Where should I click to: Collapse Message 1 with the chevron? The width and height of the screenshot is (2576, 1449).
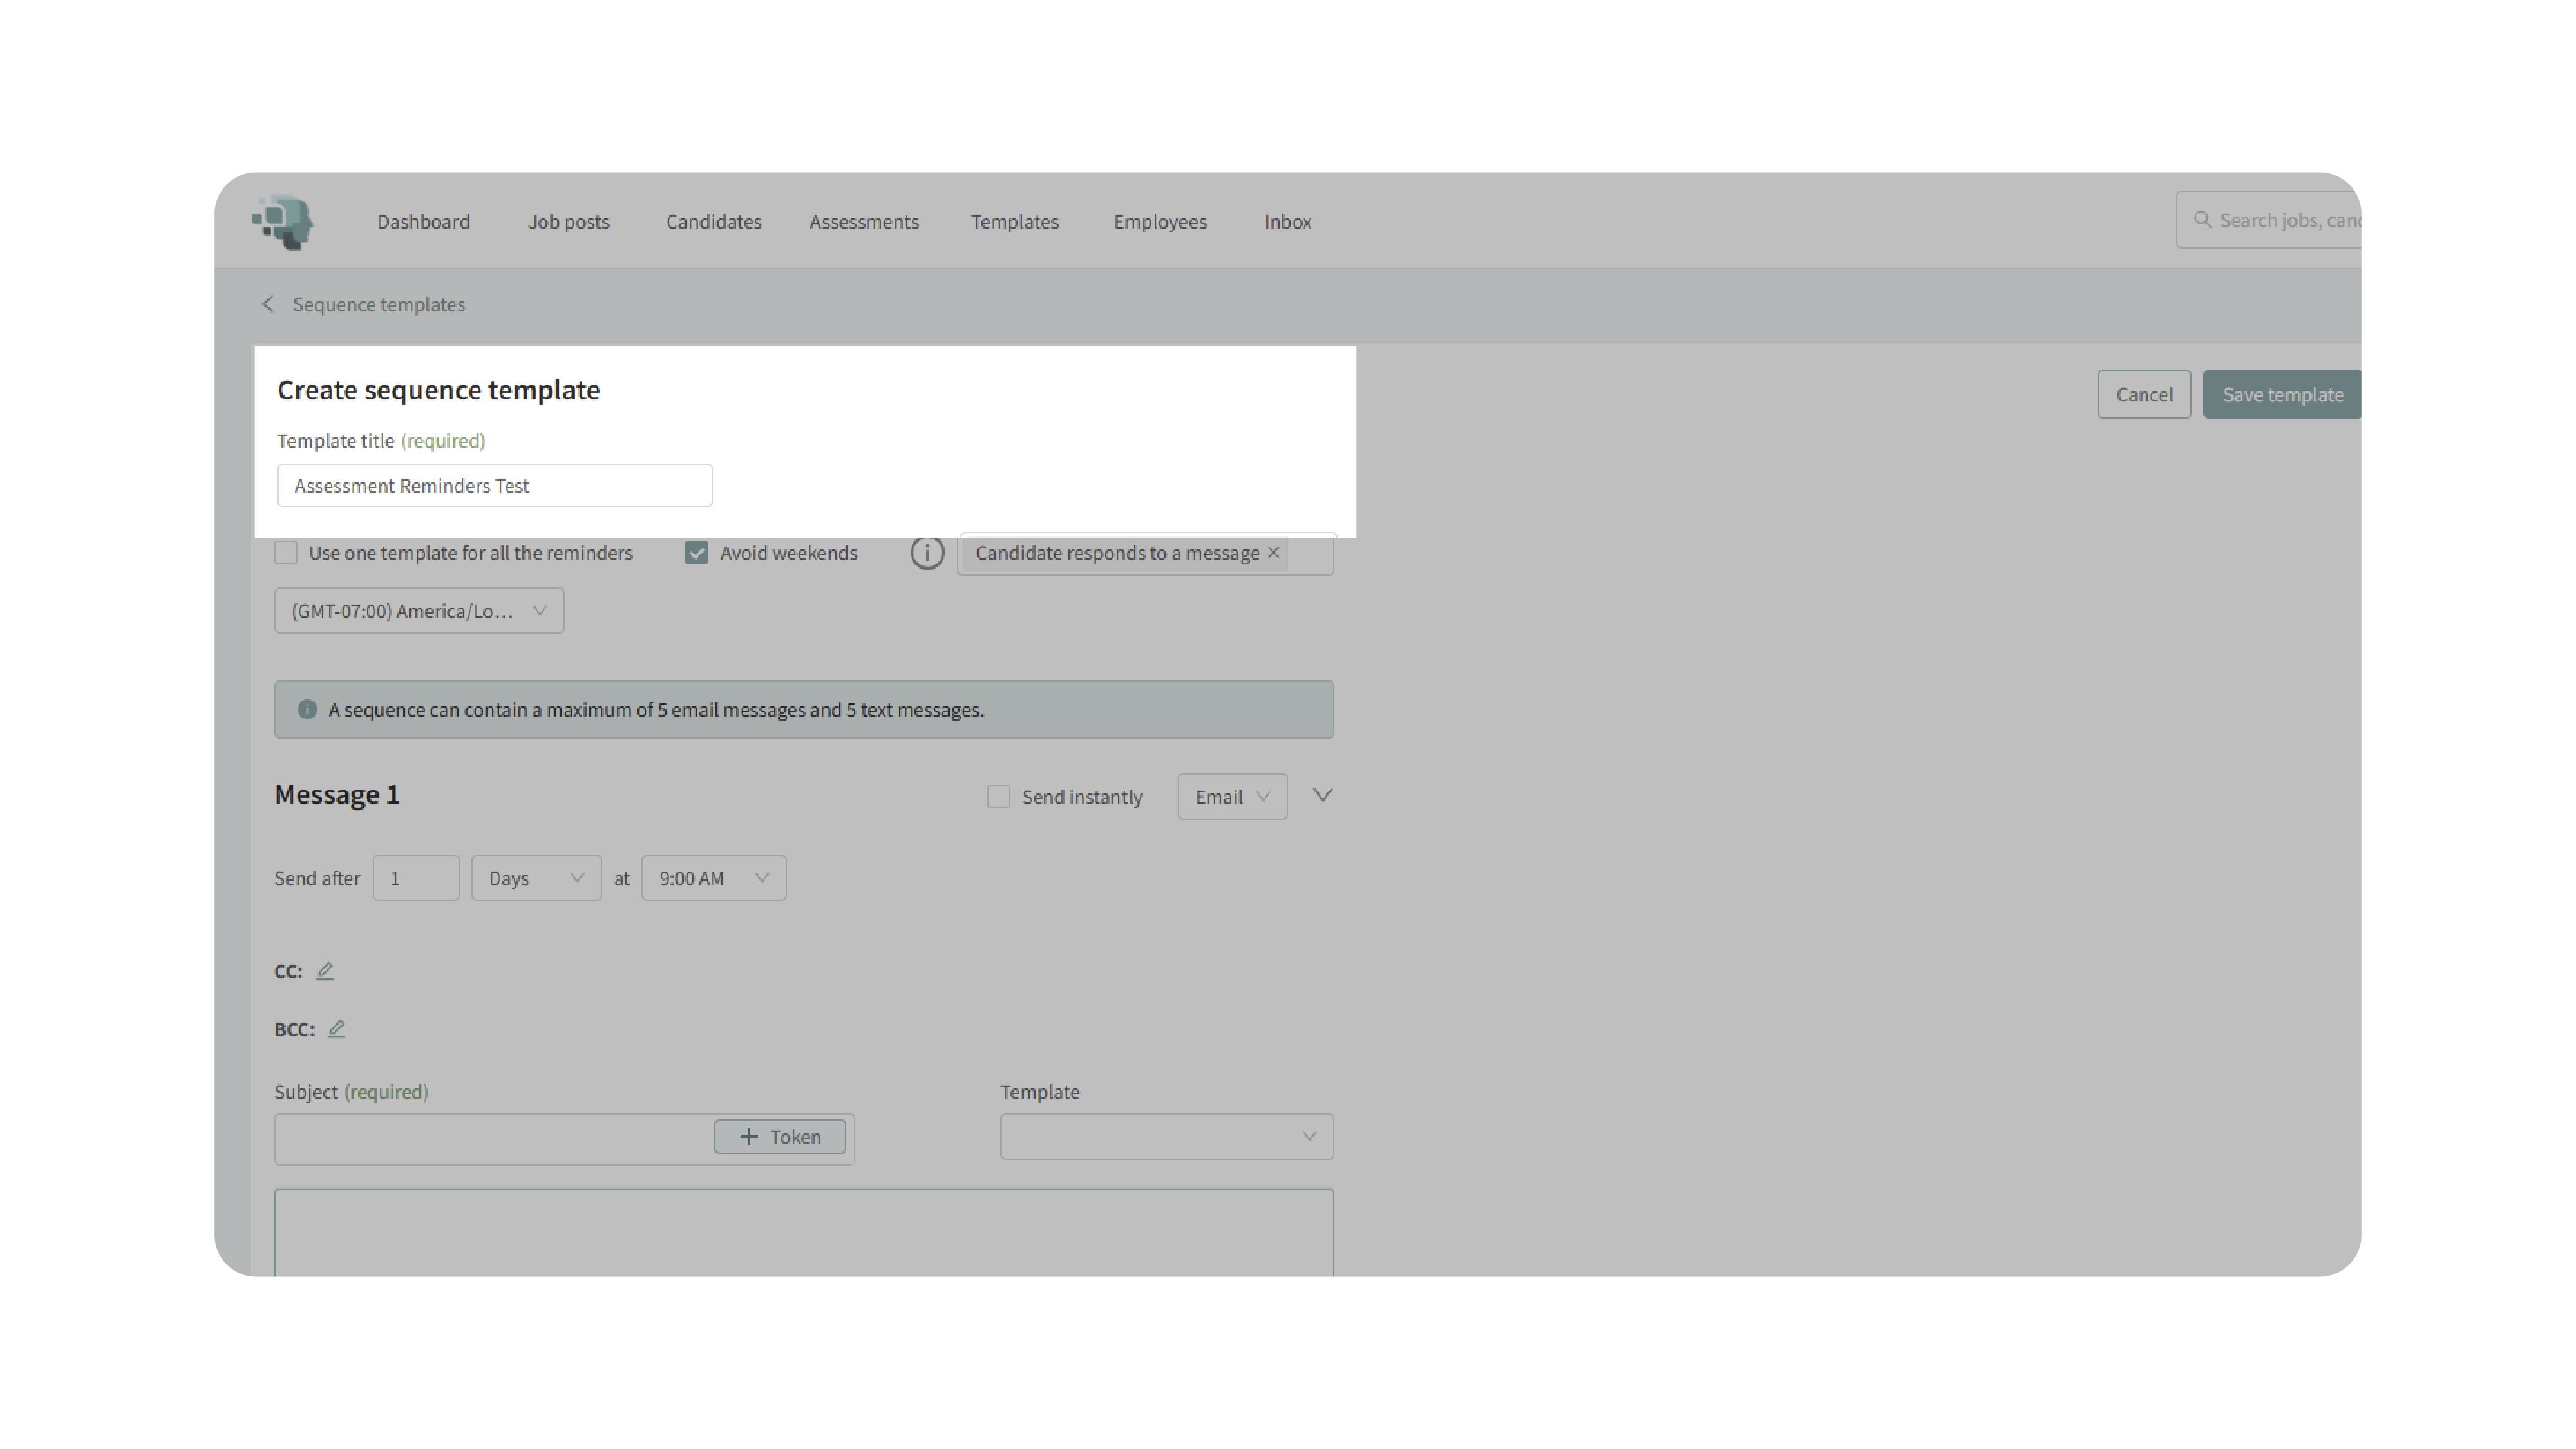click(1322, 796)
